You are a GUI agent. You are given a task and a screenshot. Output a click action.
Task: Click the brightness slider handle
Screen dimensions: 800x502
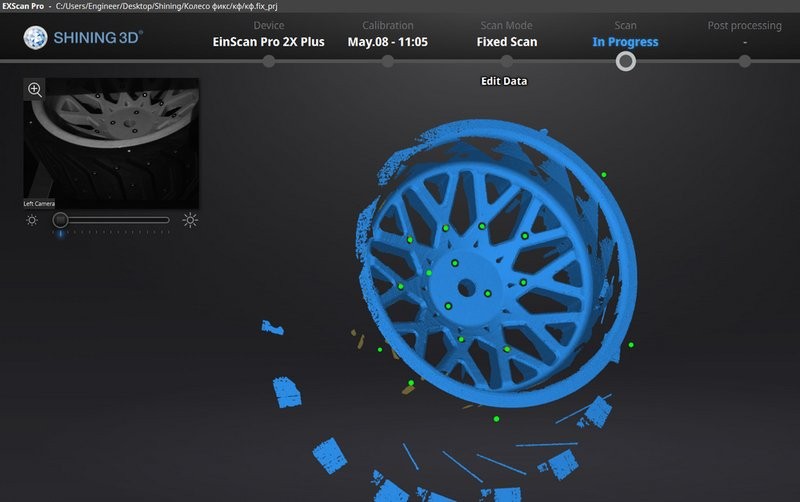[60, 219]
